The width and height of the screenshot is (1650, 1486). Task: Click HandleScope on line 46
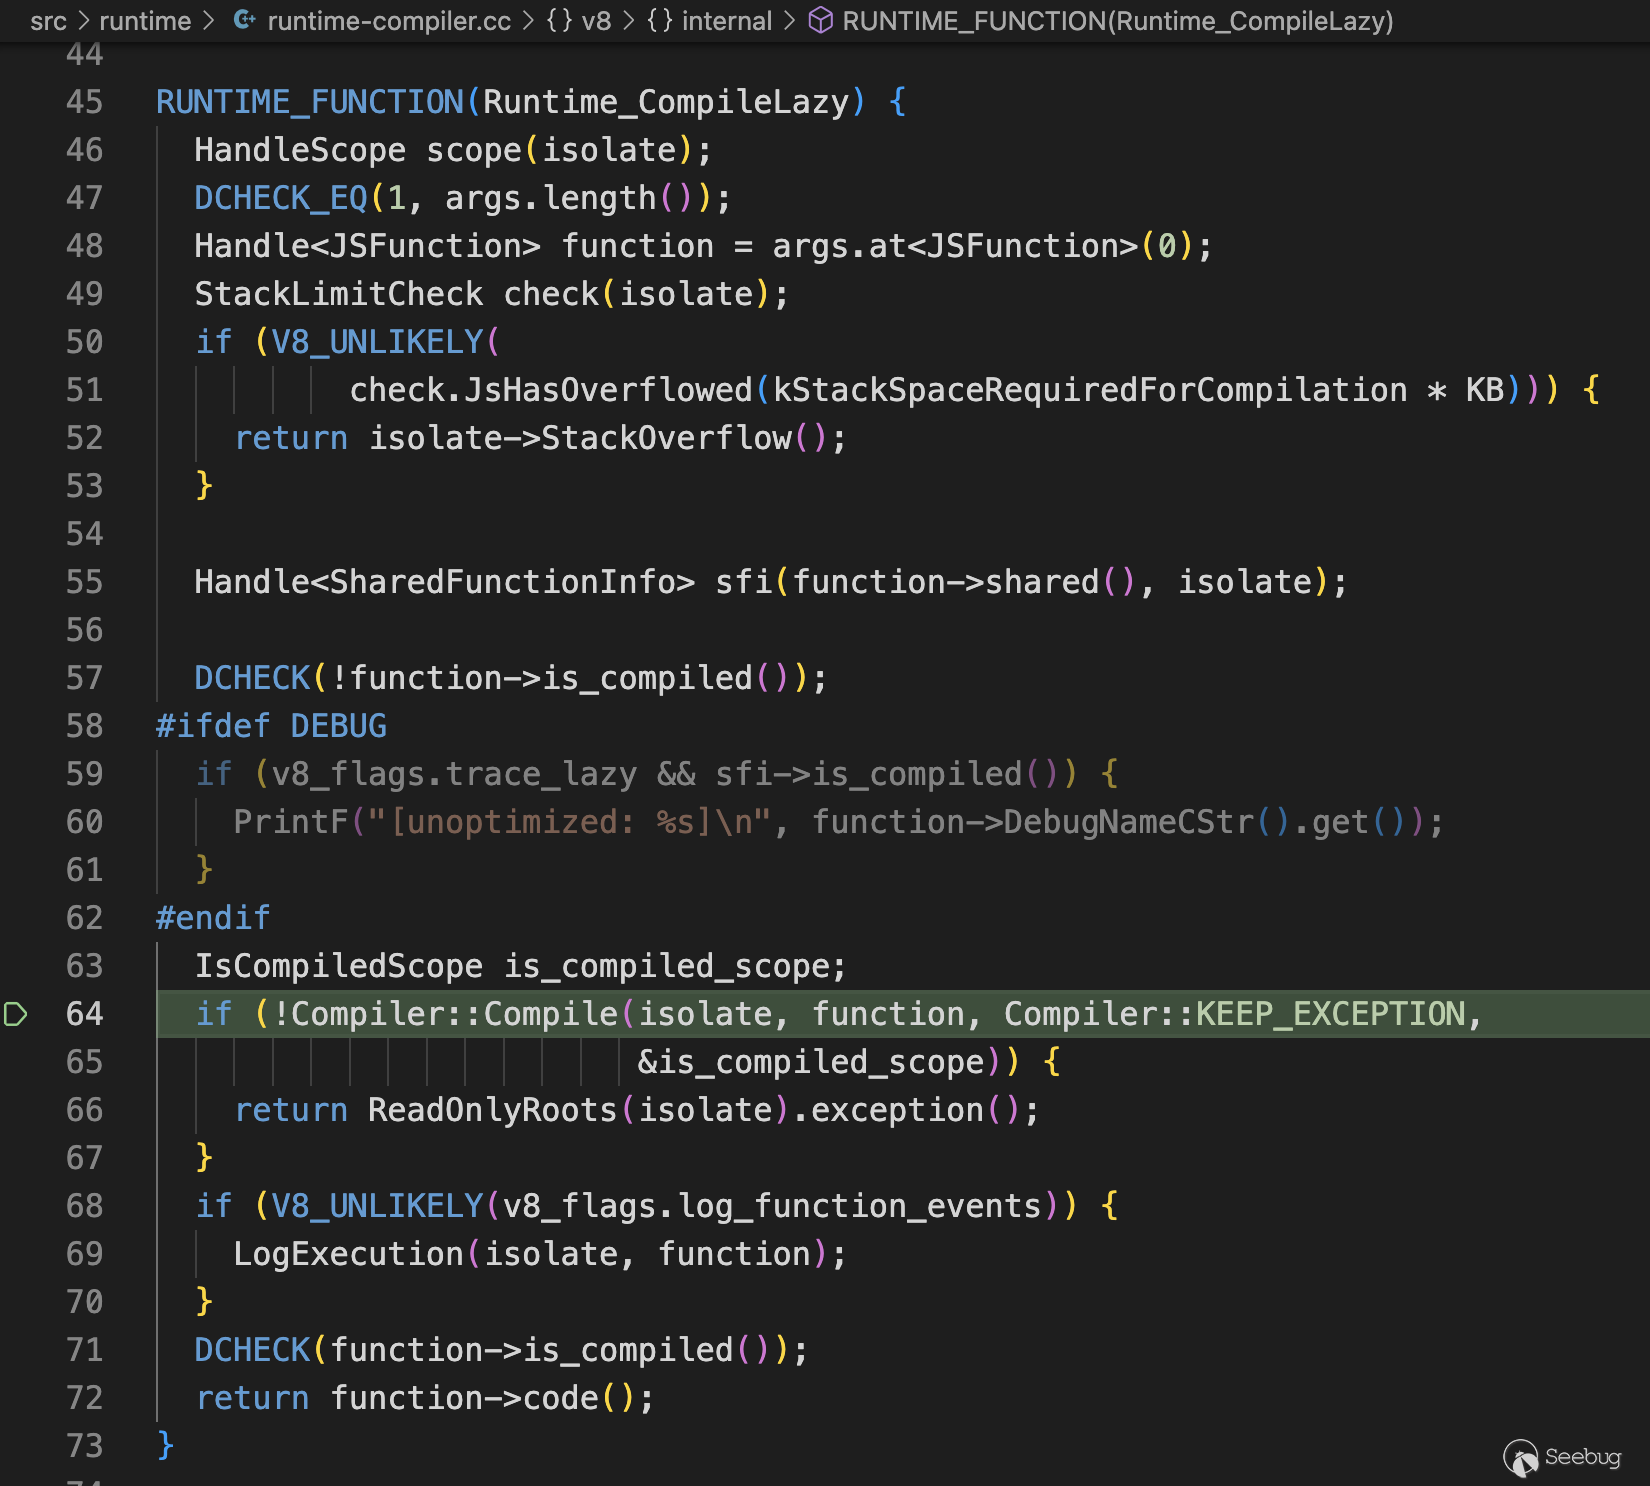click(300, 150)
